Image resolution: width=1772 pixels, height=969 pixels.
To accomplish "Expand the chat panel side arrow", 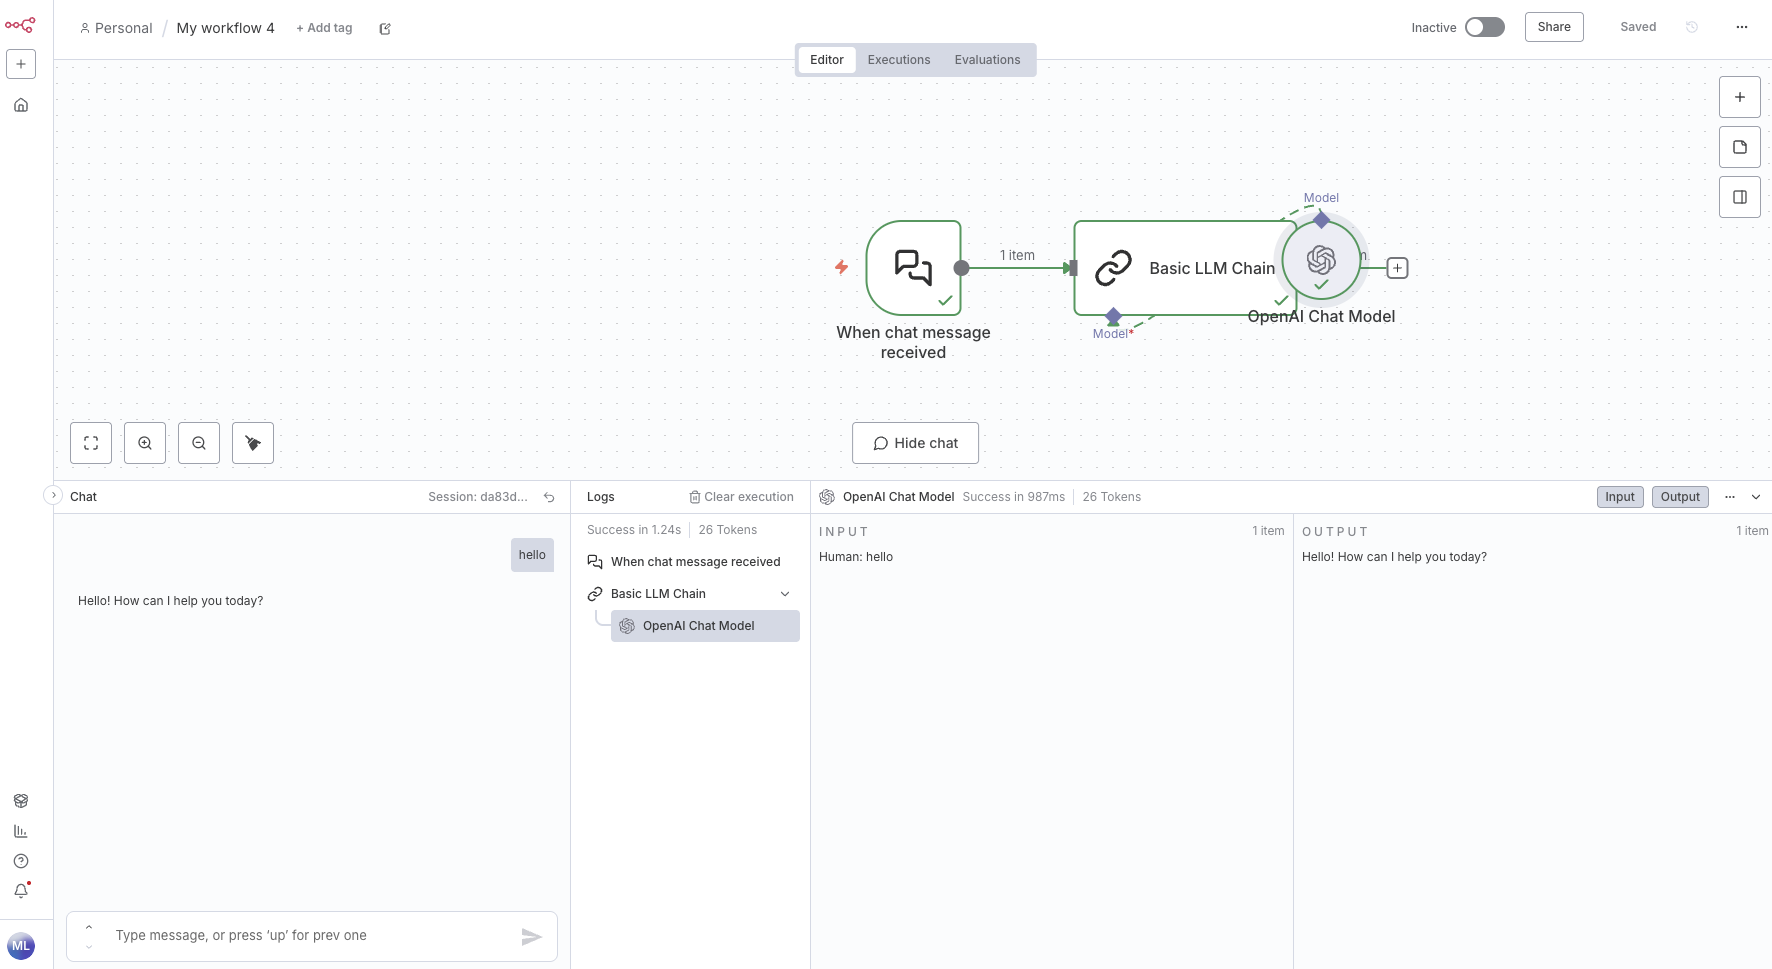I will tap(54, 495).
